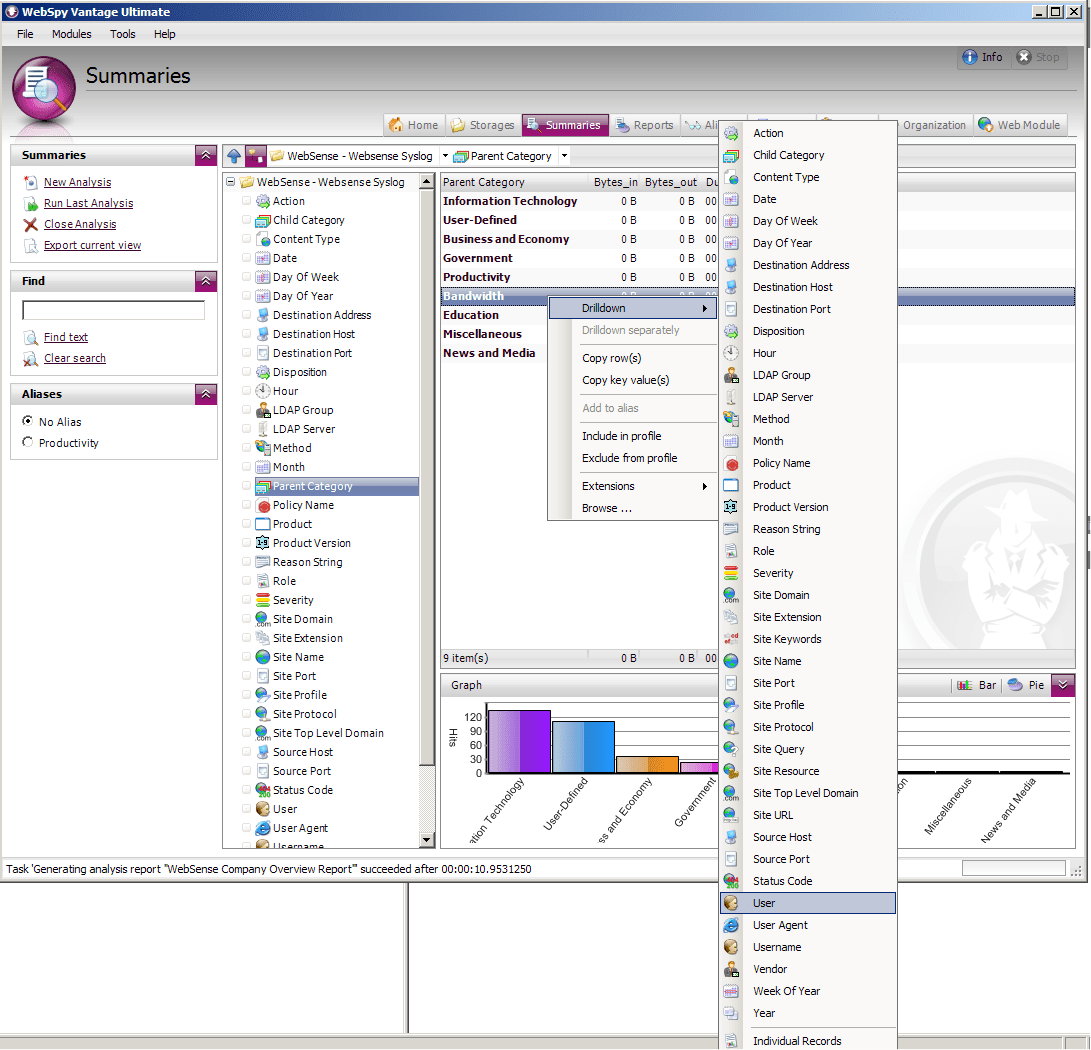Switch graph to Bar chart

point(976,685)
